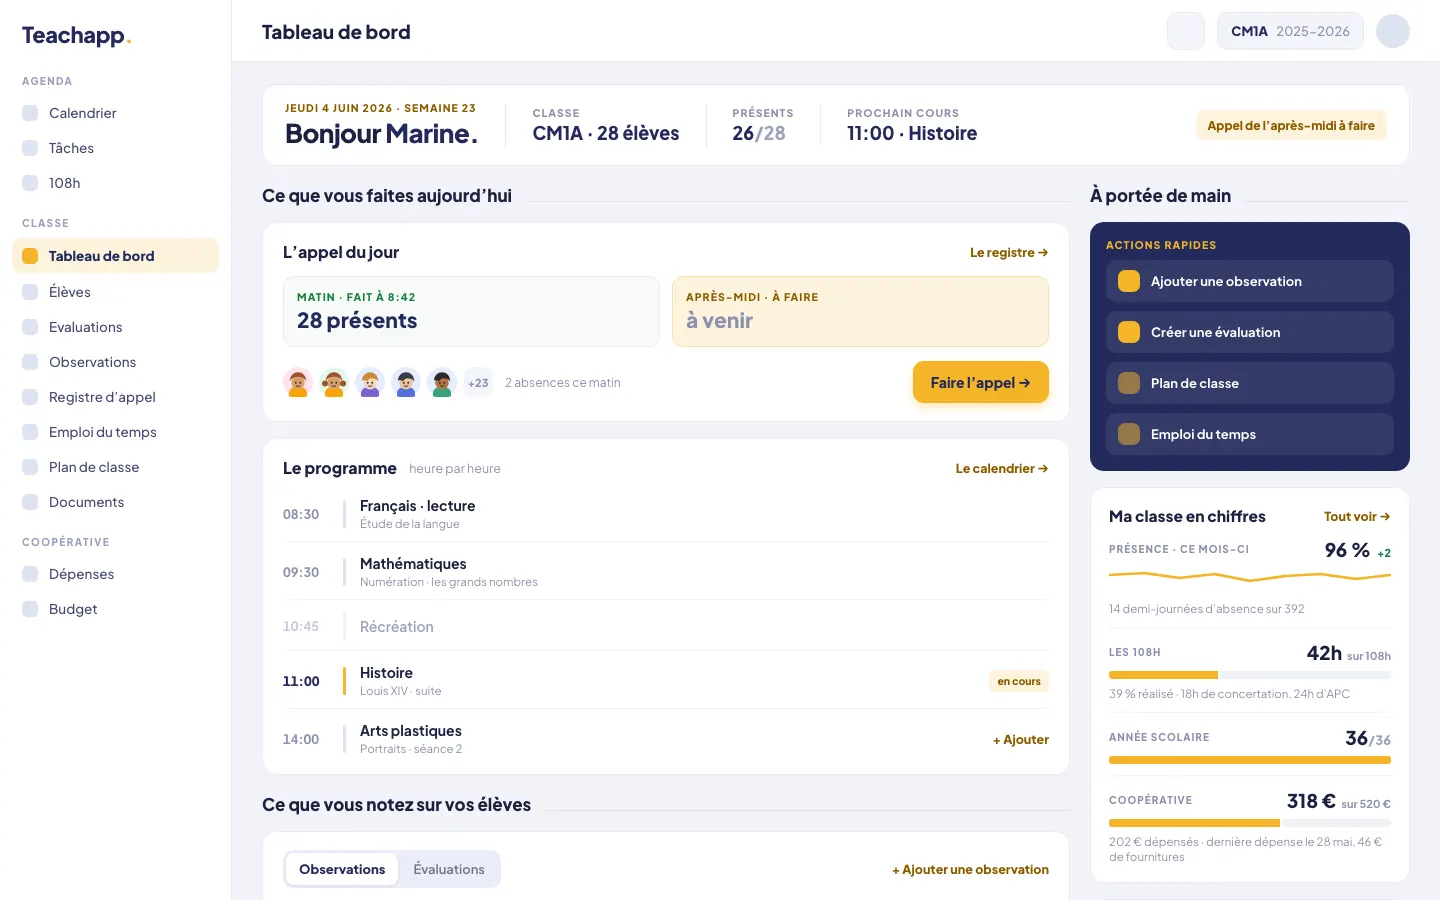
Task: Open Registre d'appel from sidebar menu
Action: pos(116,397)
